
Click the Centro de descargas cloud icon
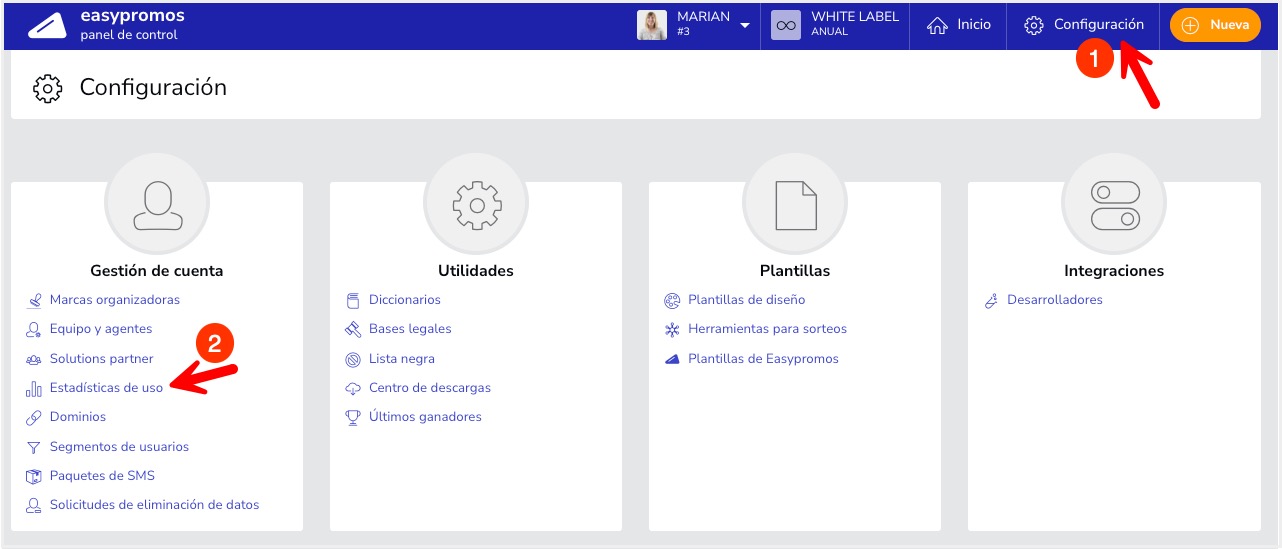click(x=353, y=388)
